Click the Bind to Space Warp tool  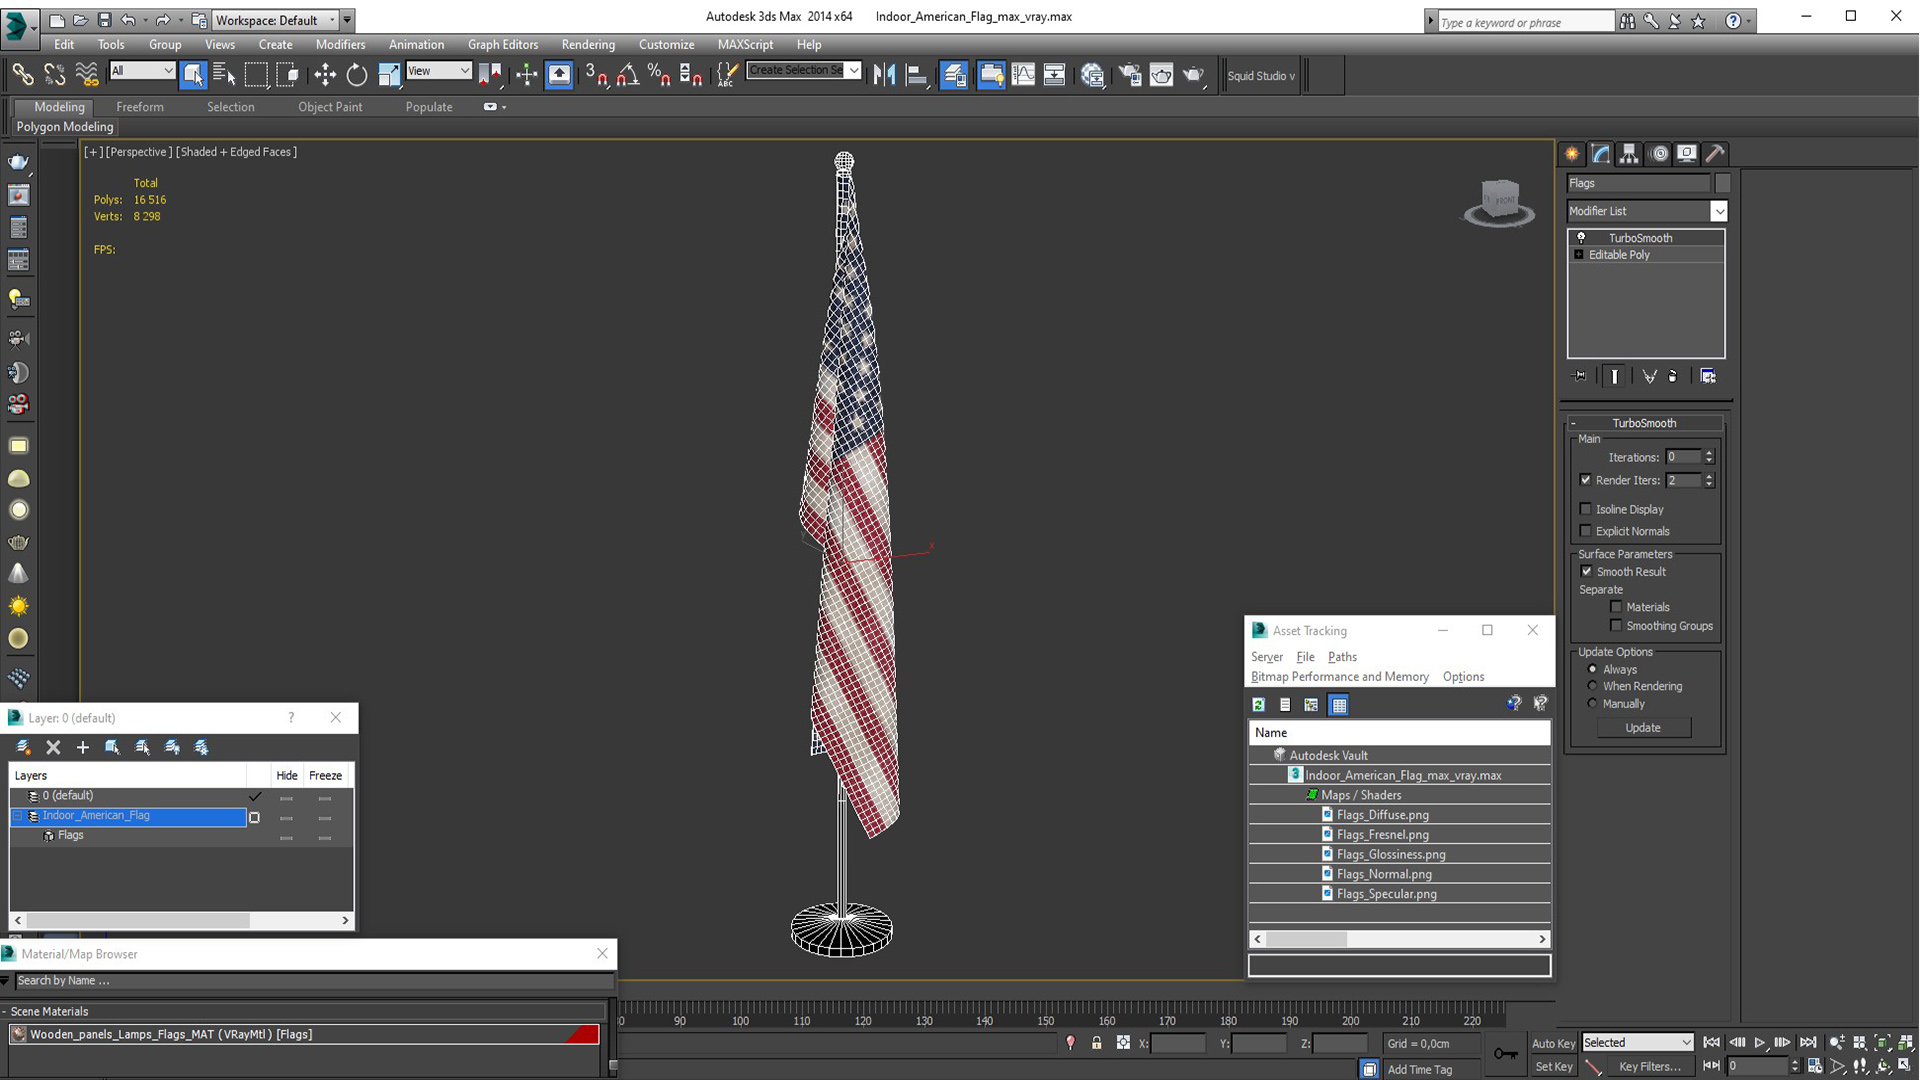pos(87,74)
